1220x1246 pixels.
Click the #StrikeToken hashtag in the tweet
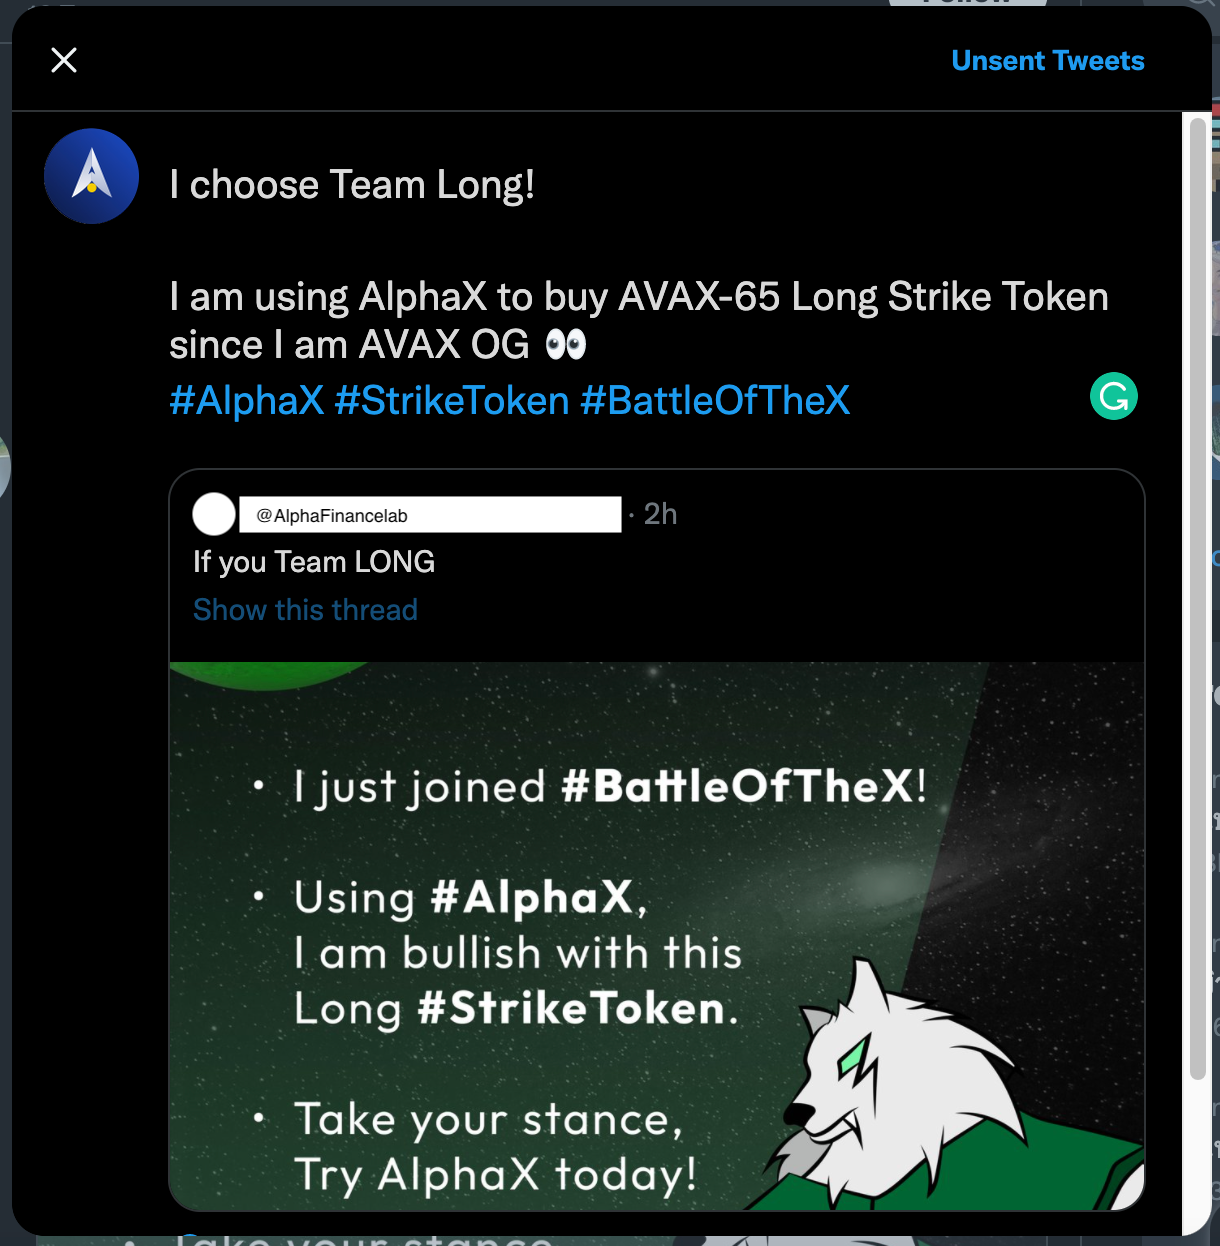(452, 401)
